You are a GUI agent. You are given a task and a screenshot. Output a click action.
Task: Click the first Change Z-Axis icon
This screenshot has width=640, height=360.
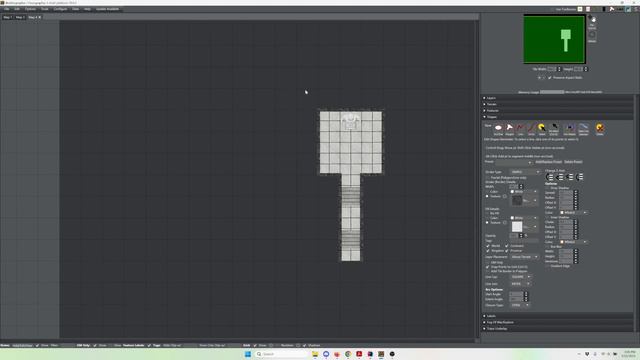tap(550, 177)
